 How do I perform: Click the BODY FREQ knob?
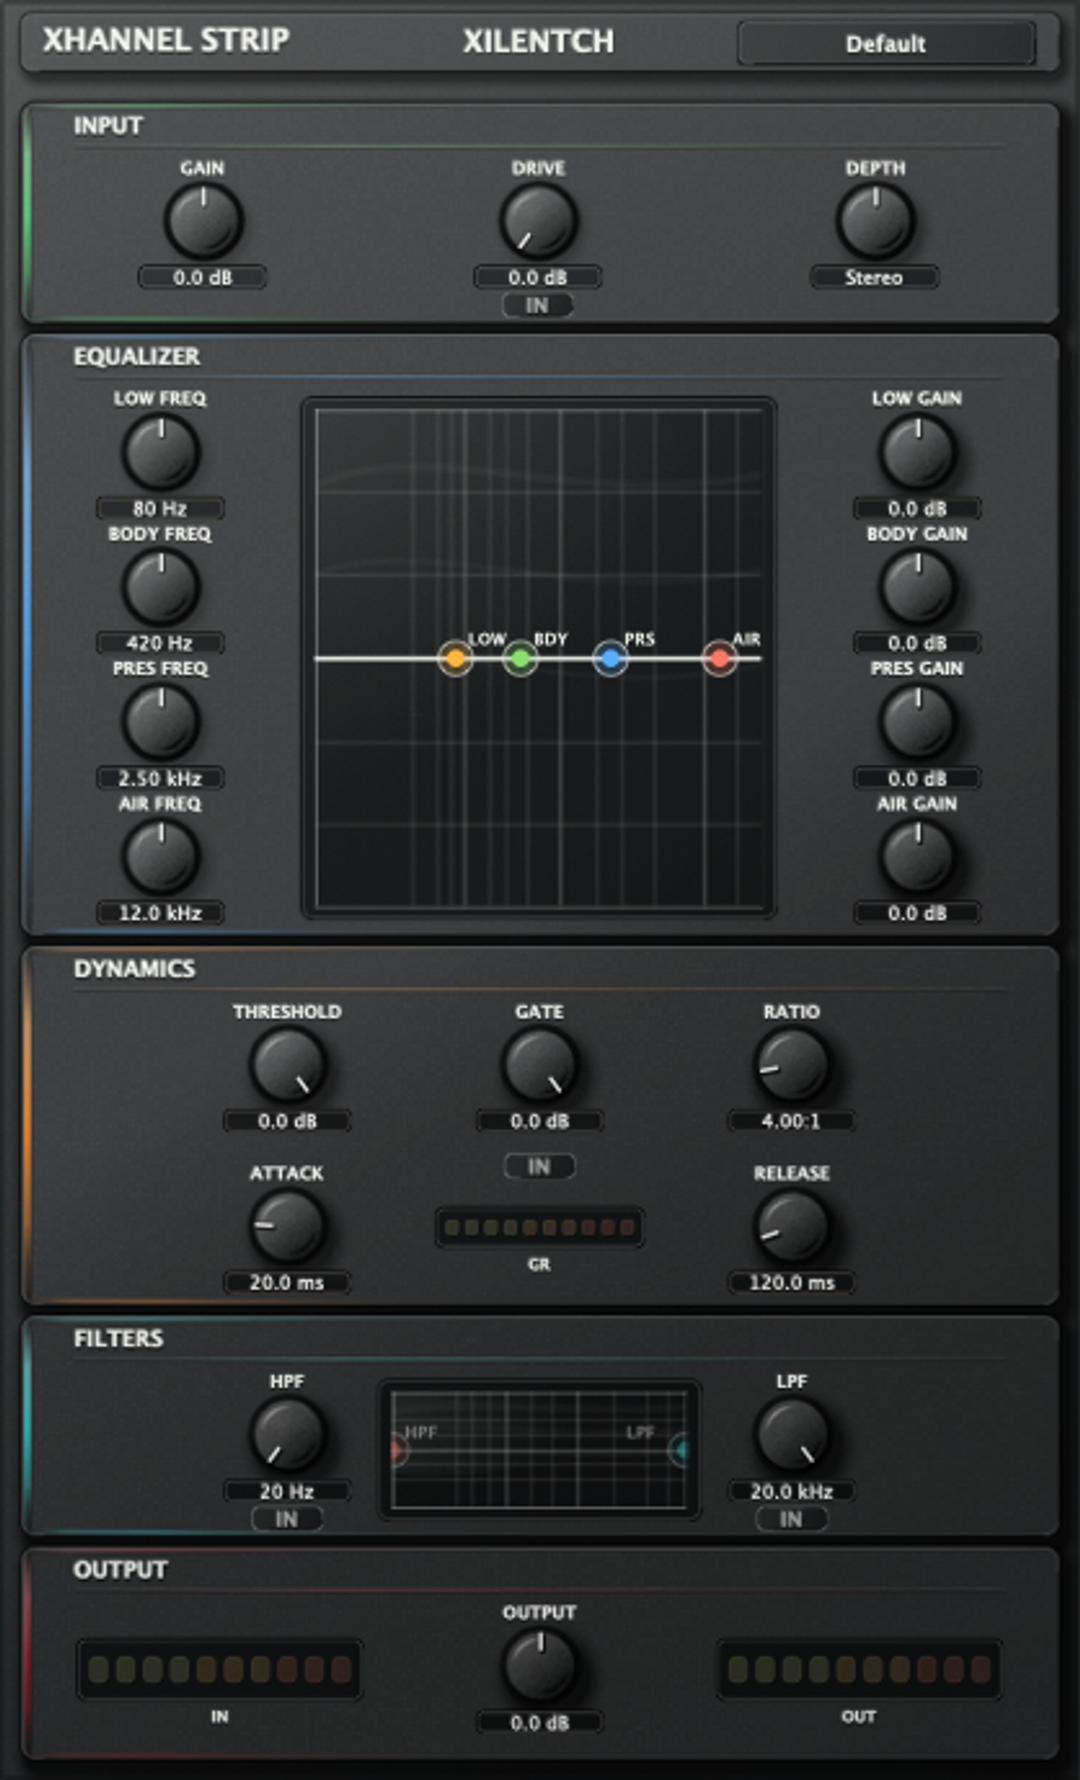click(x=160, y=587)
